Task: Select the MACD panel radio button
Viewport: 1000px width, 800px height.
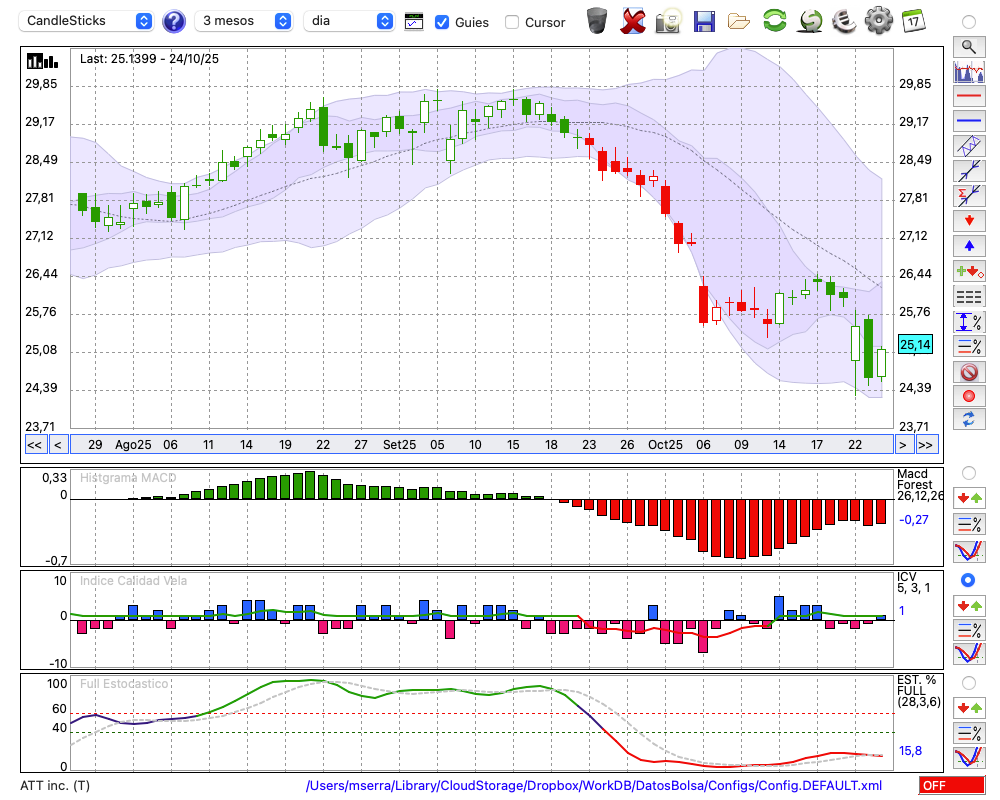Action: tap(969, 473)
